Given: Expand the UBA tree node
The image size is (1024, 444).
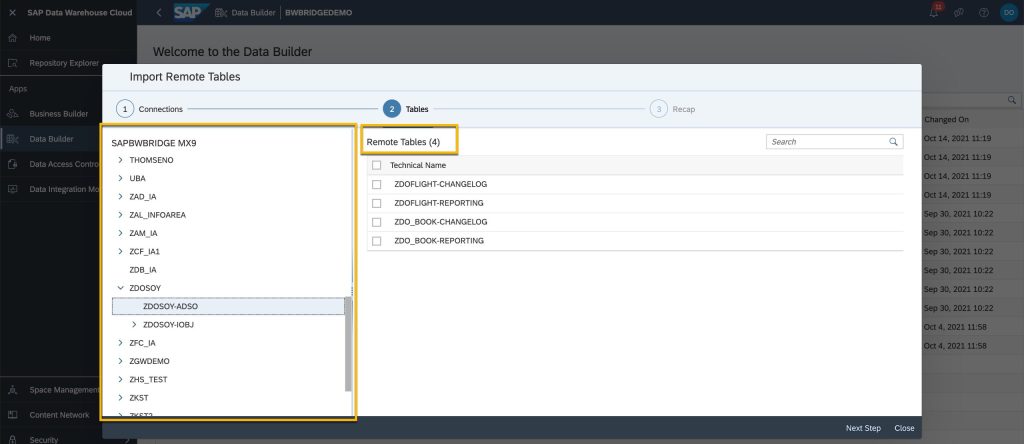Looking at the screenshot, I should point(120,178).
